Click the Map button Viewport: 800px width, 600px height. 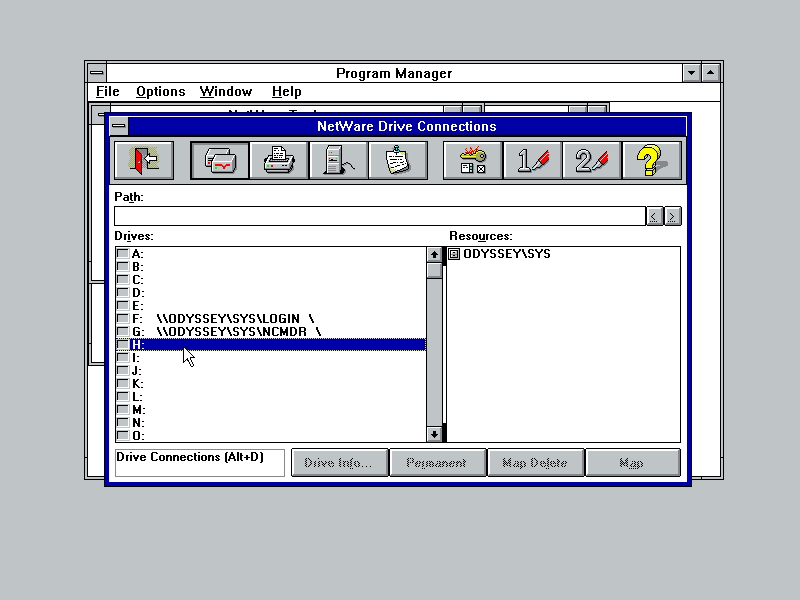tap(633, 463)
